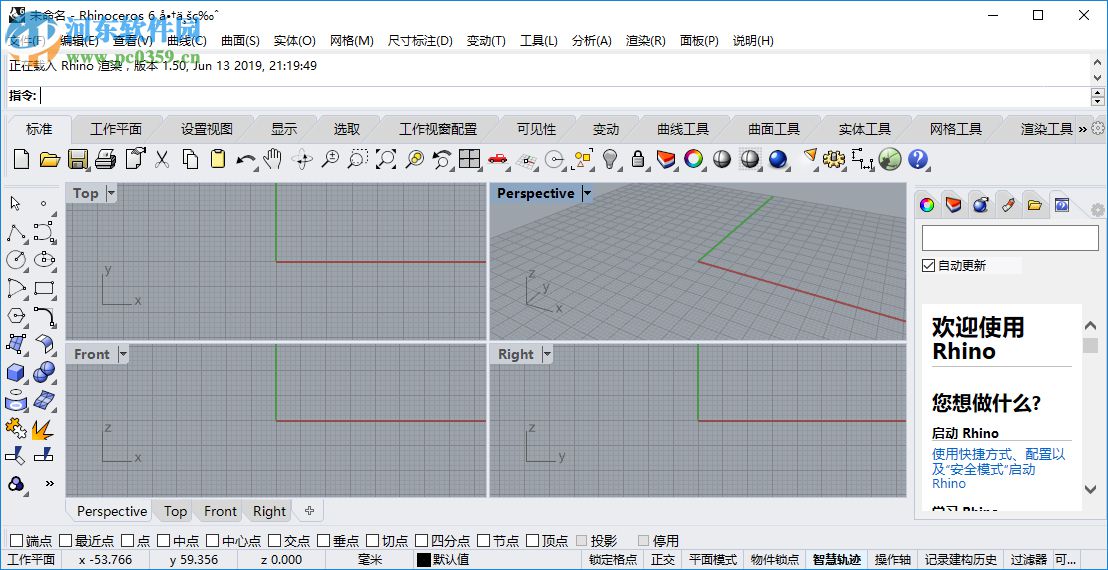Toggle 智慧轨迹 in status bar
1108x570 pixels.
(837, 560)
